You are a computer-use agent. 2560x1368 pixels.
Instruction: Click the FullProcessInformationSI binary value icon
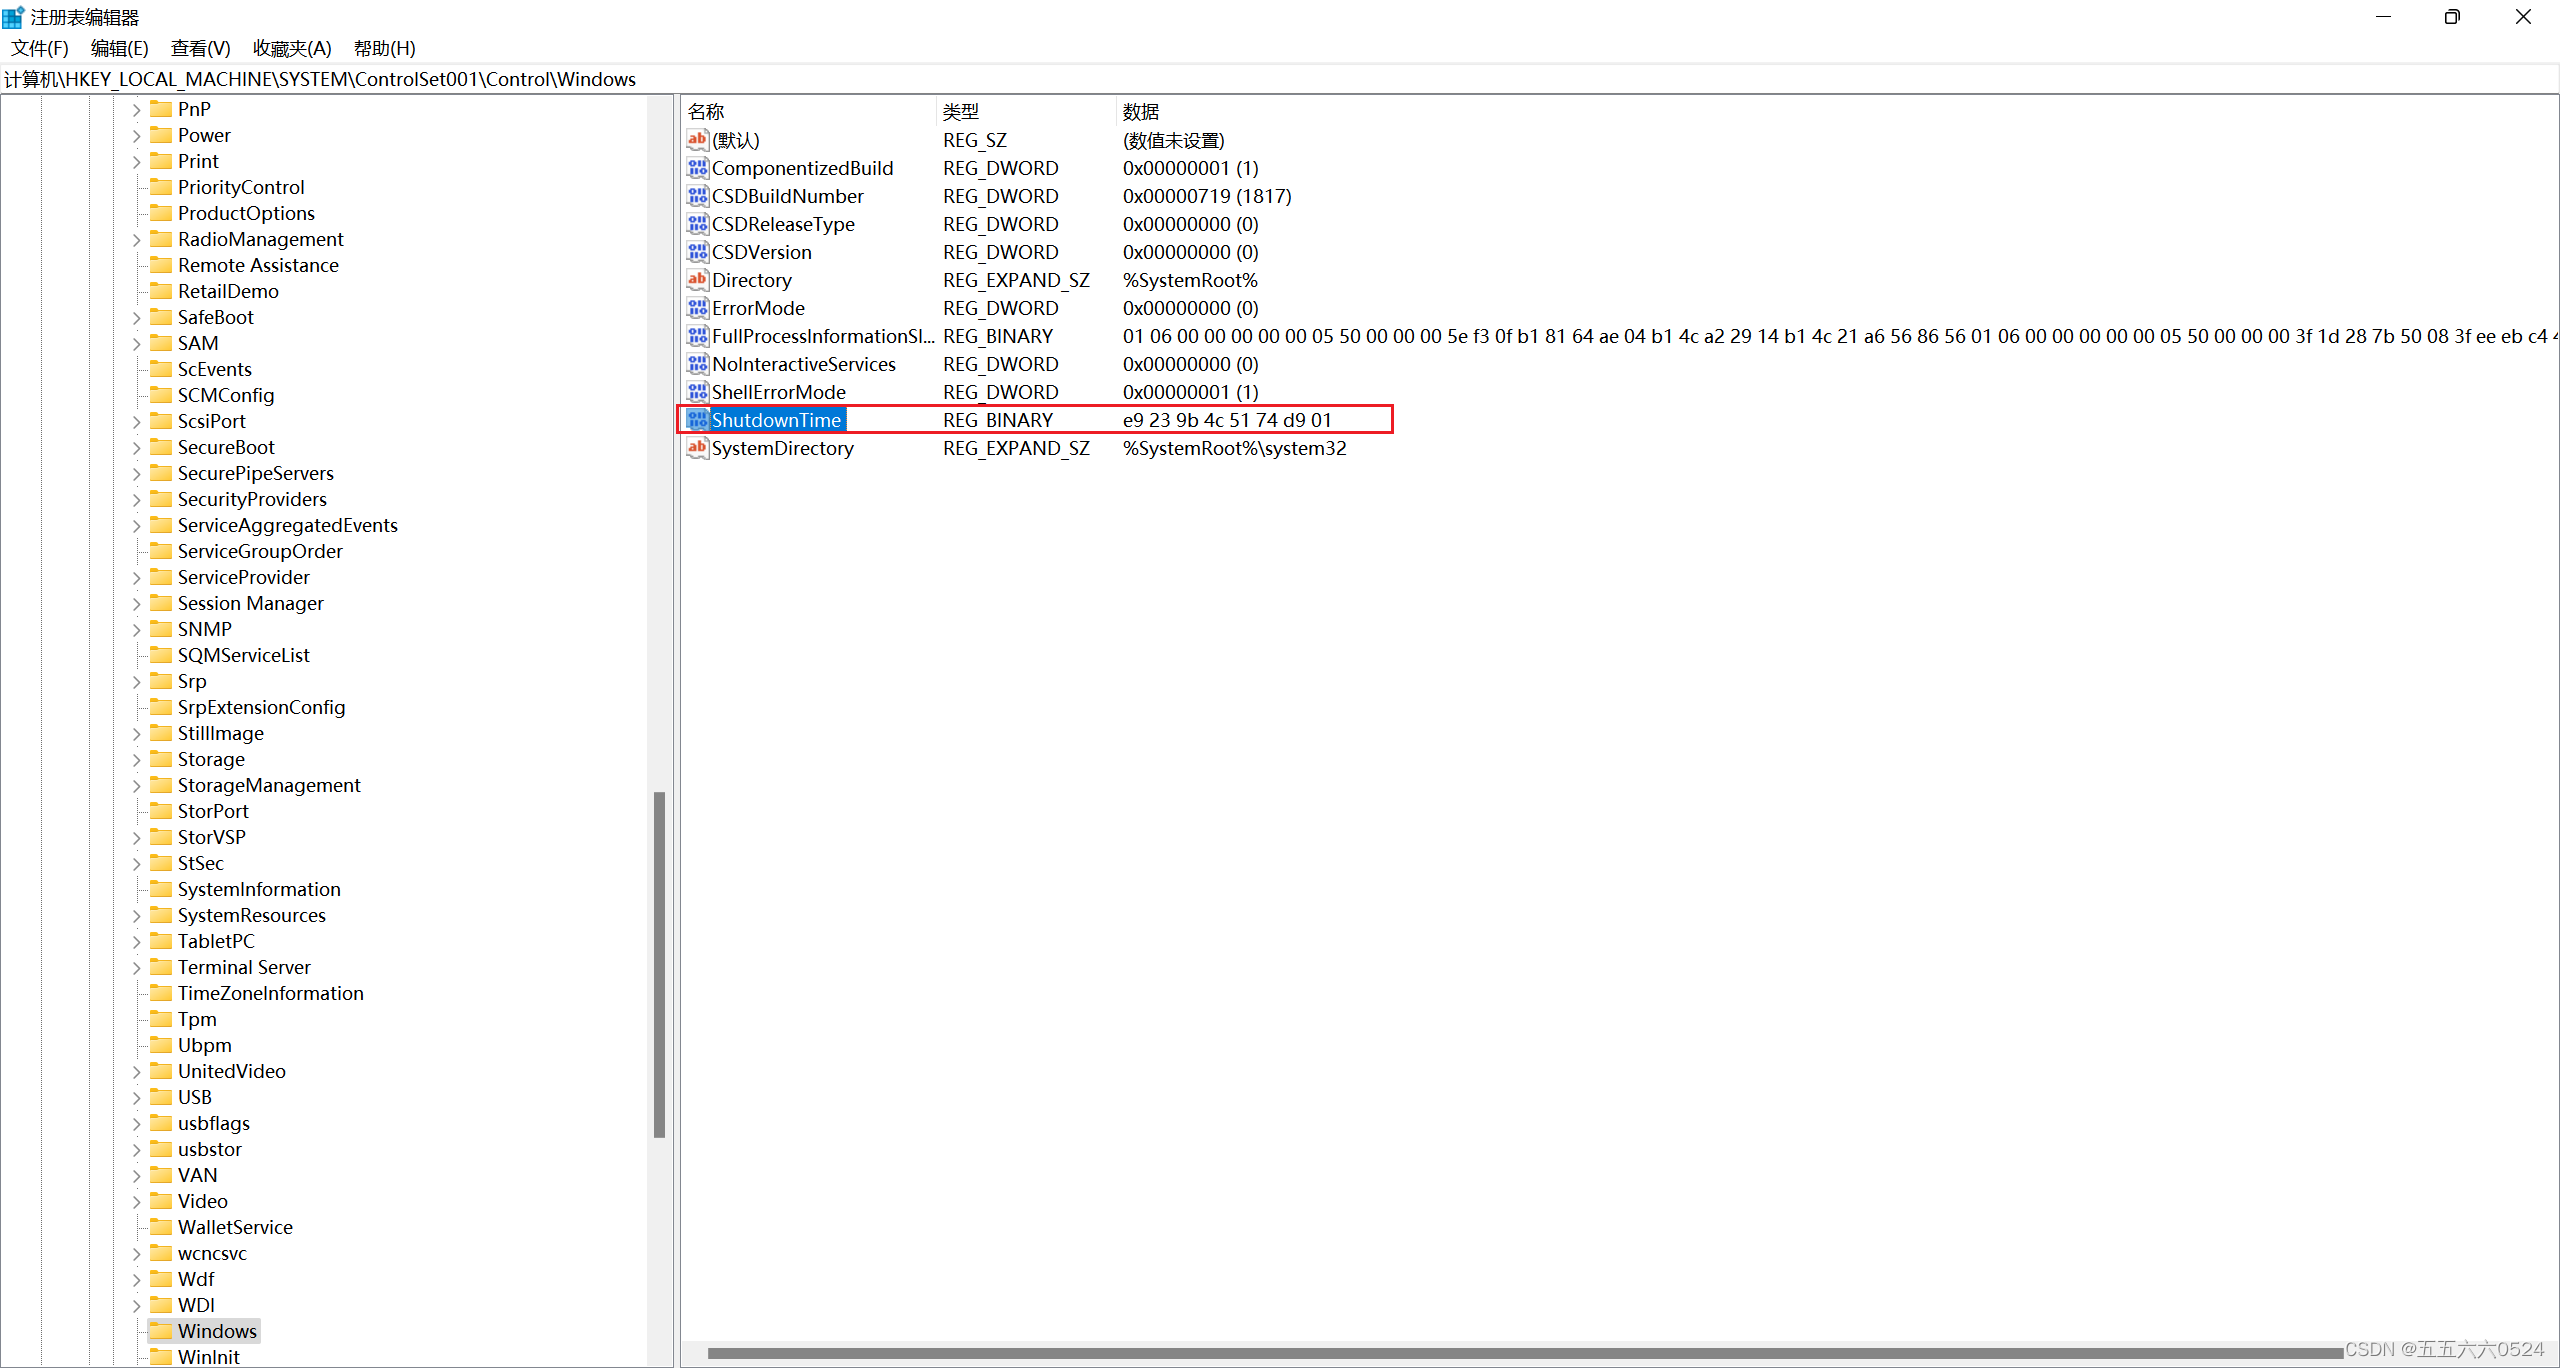coord(697,336)
